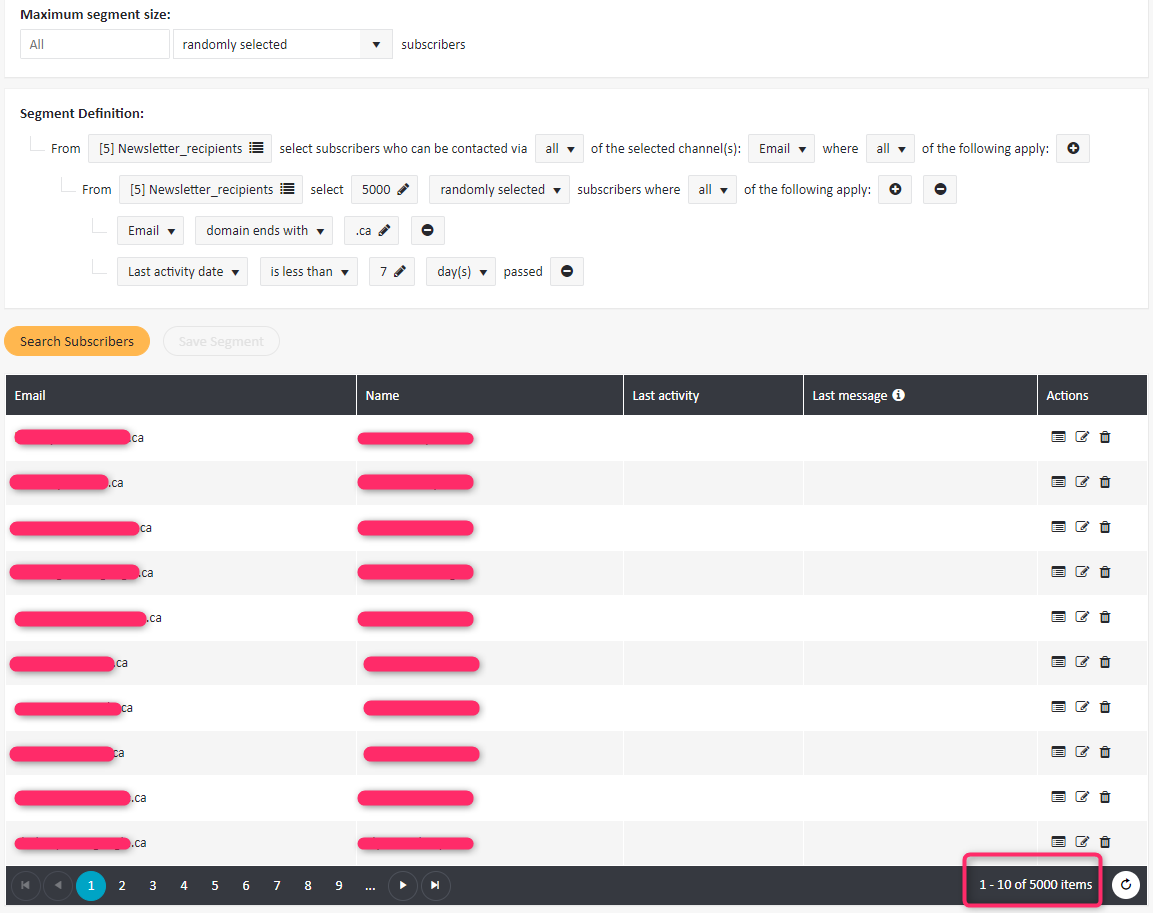
Task: Edit the second subscriber row via pencil icon
Action: click(x=1081, y=482)
